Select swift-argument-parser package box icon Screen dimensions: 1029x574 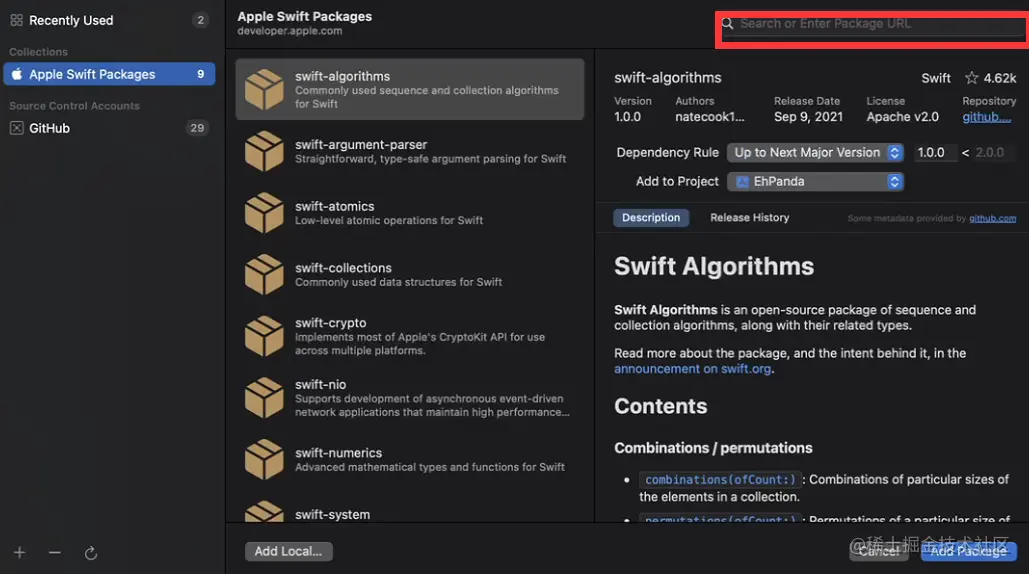(264, 151)
